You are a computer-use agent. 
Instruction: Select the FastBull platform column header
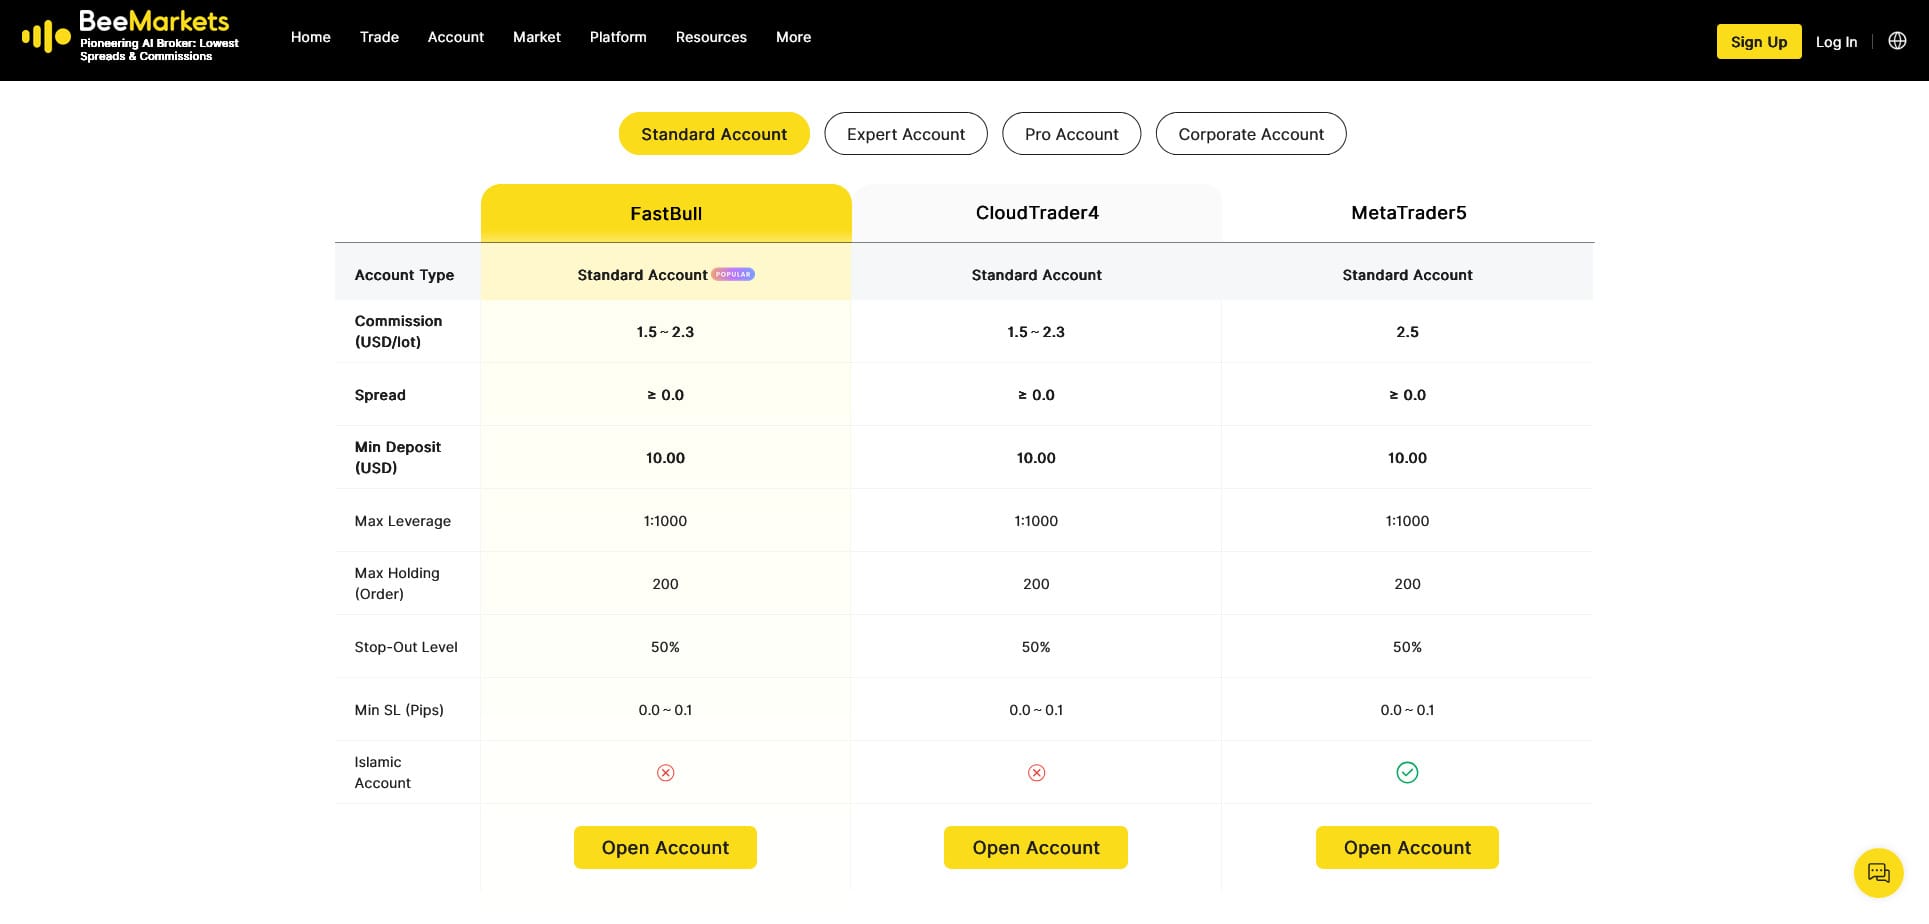click(666, 213)
